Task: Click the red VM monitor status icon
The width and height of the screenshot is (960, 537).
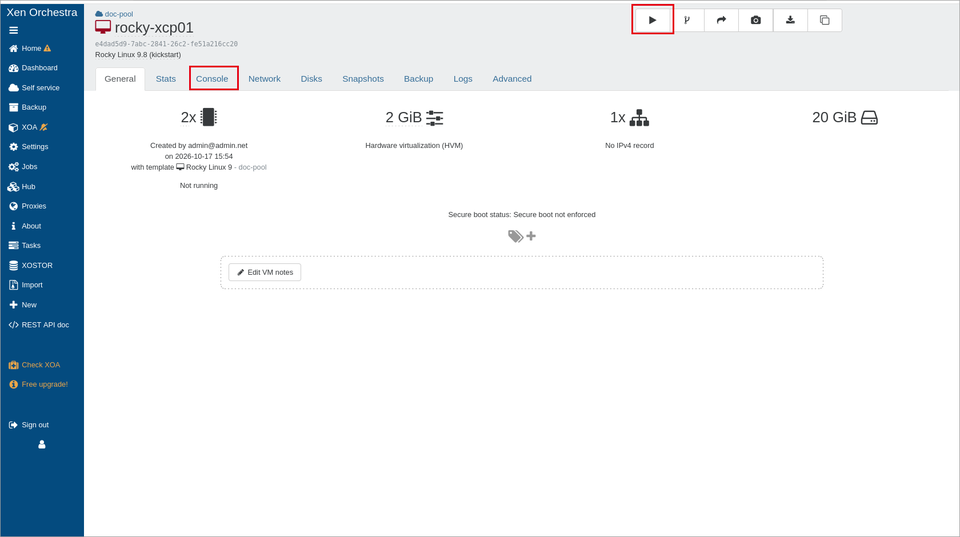Action: click(x=103, y=28)
